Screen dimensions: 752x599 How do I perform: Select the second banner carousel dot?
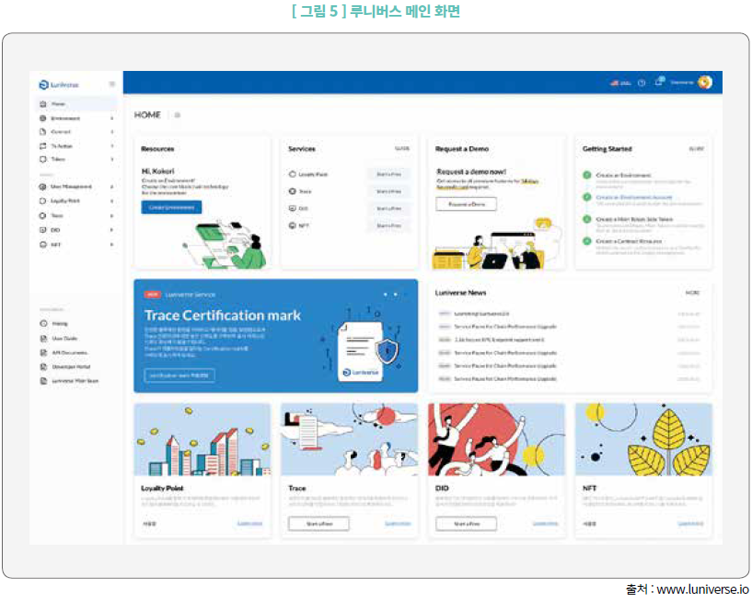tap(395, 294)
